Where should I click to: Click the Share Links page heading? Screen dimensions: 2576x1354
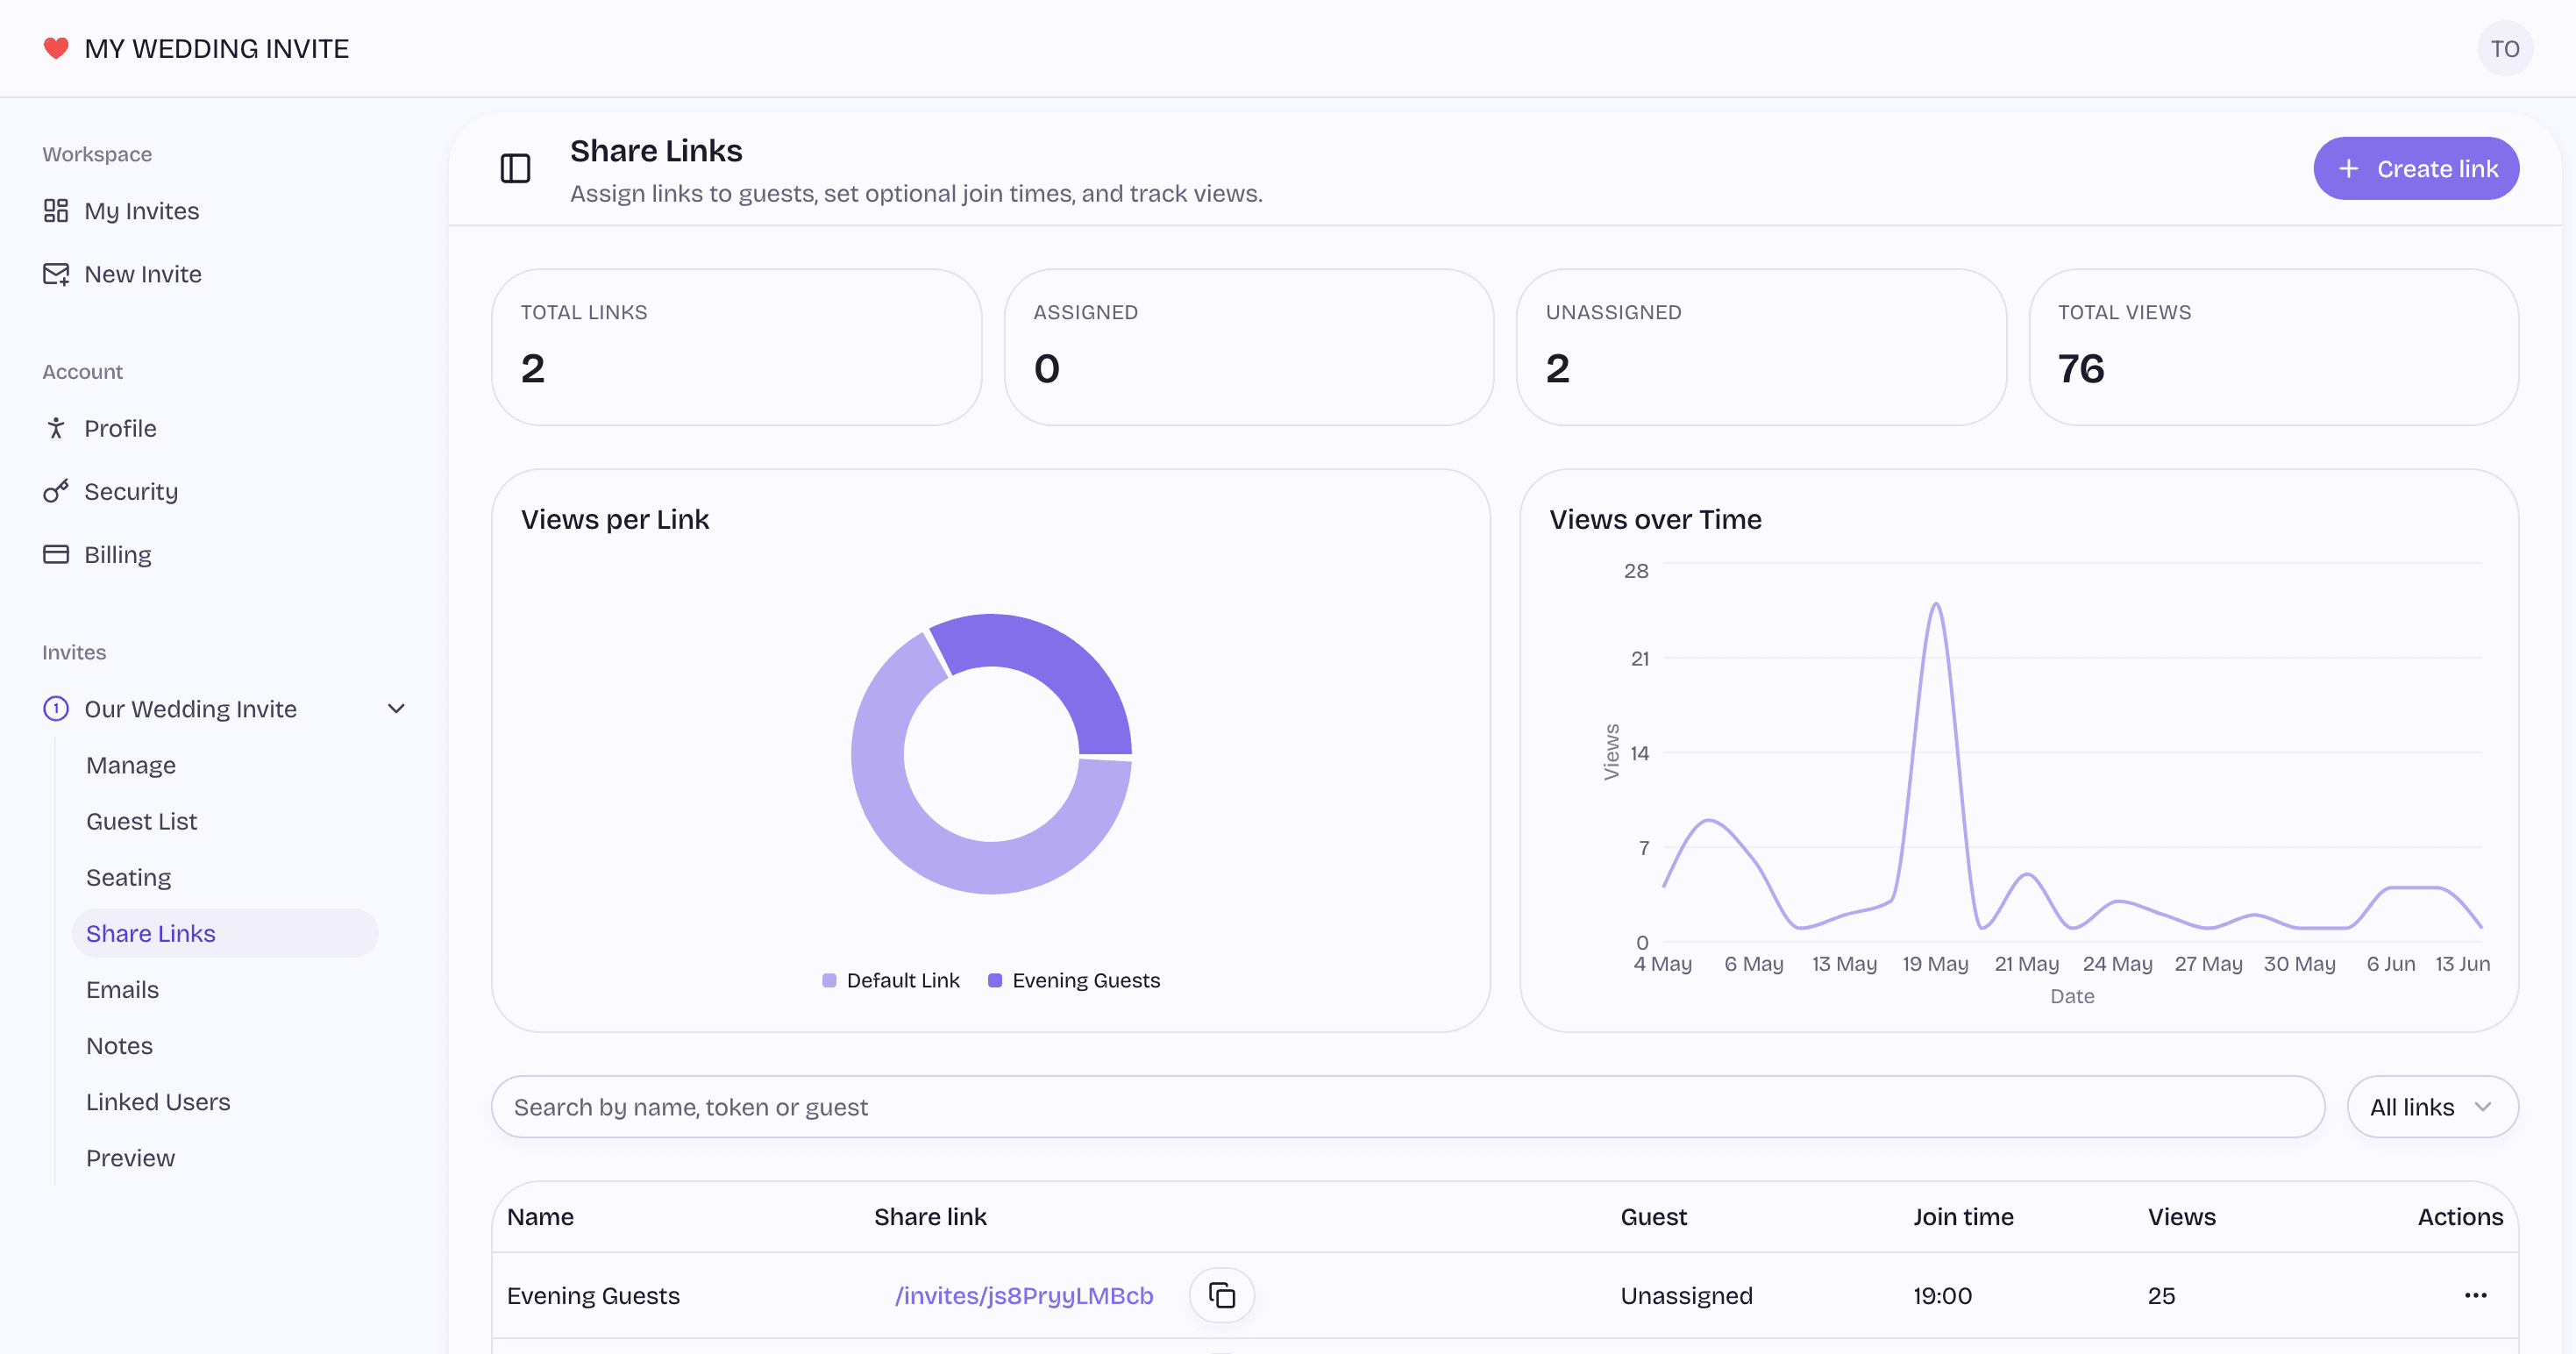pos(656,151)
